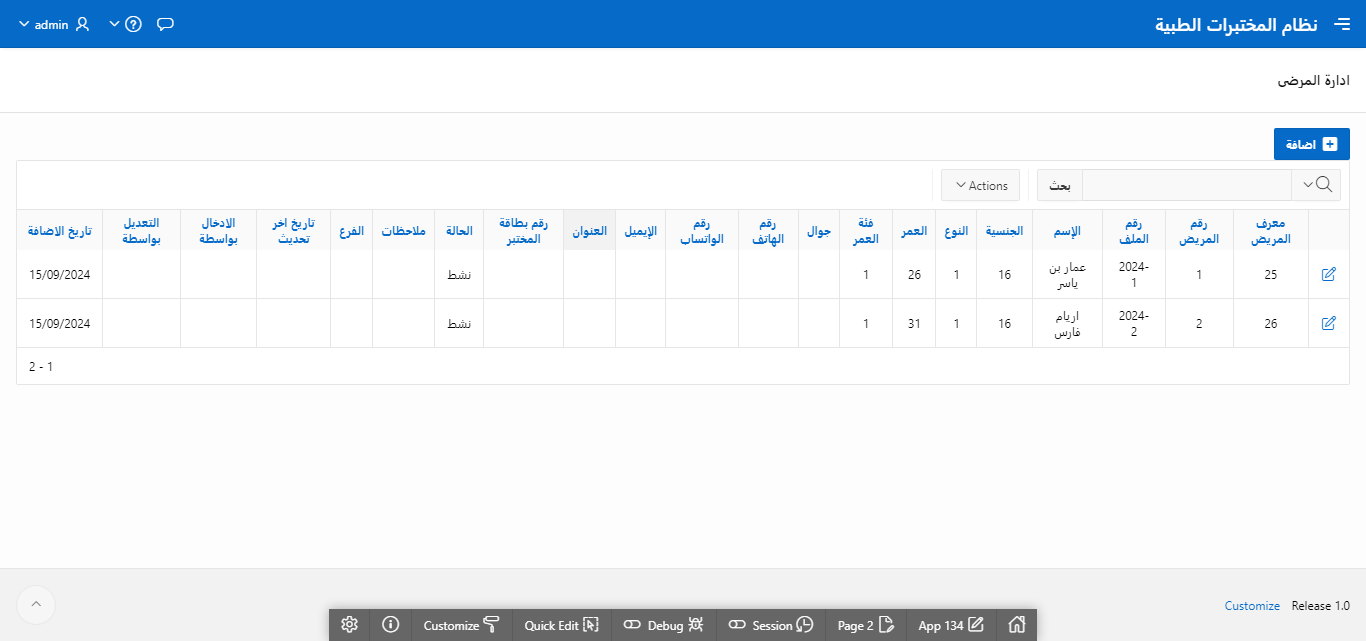The height and width of the screenshot is (641, 1366).
Task: Sort by رقم المريض column header
Action: [x=1199, y=230]
